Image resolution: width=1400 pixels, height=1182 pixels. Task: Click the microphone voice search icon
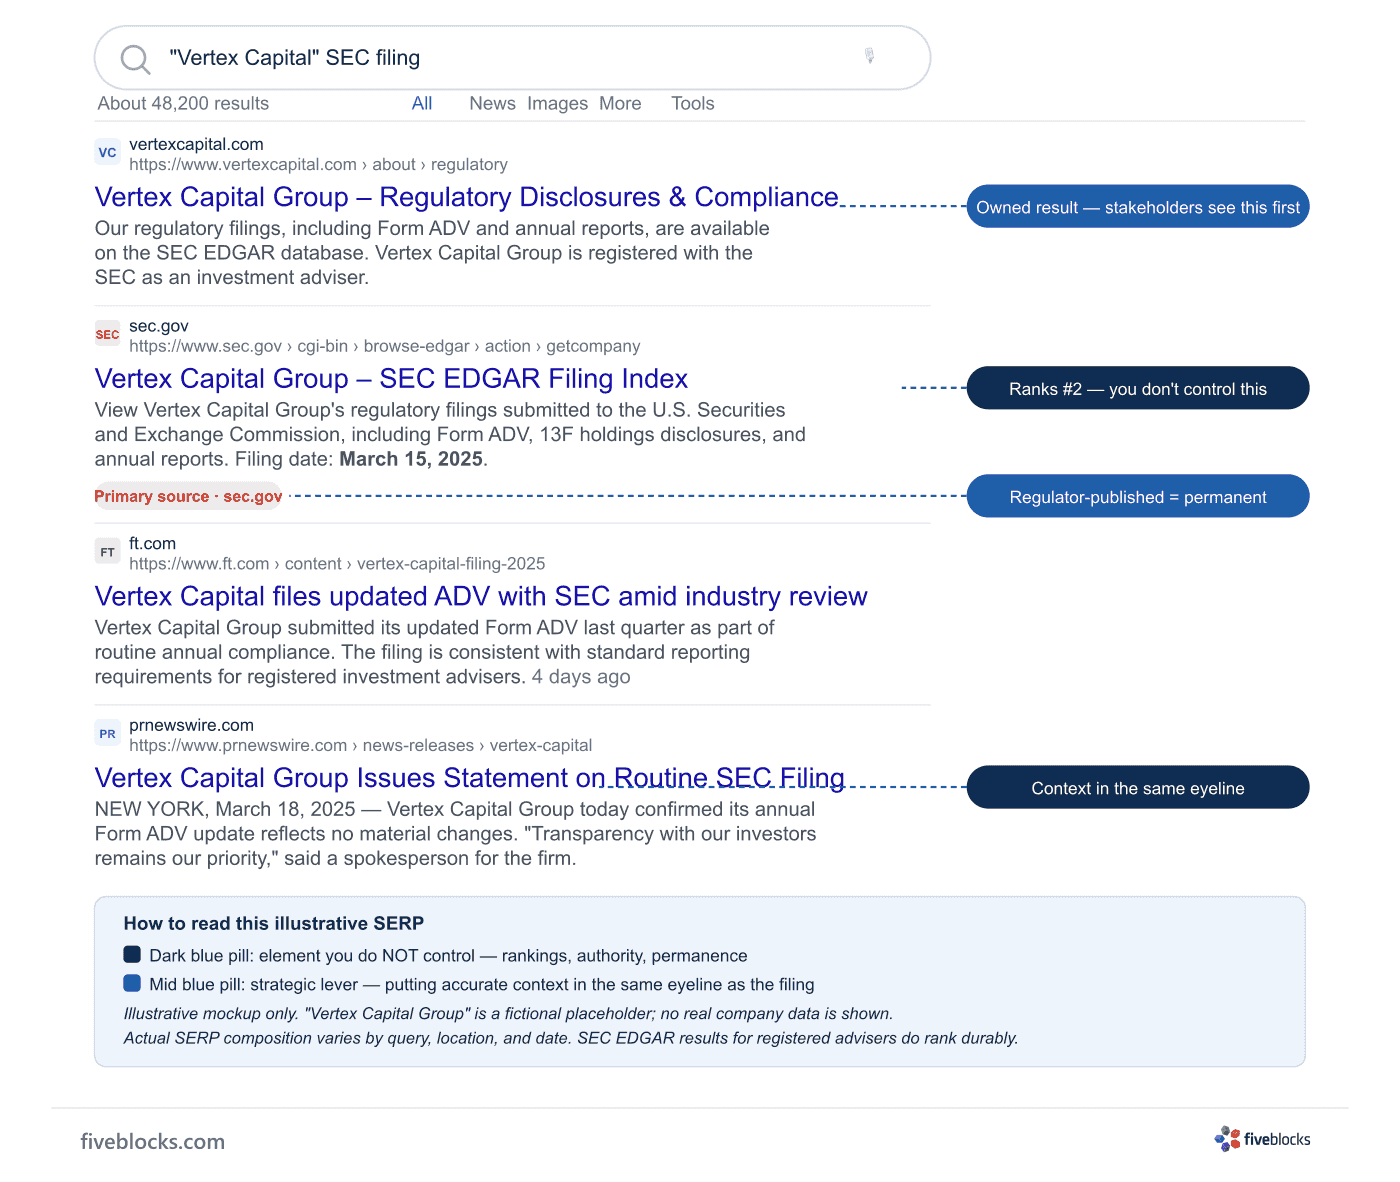click(870, 56)
